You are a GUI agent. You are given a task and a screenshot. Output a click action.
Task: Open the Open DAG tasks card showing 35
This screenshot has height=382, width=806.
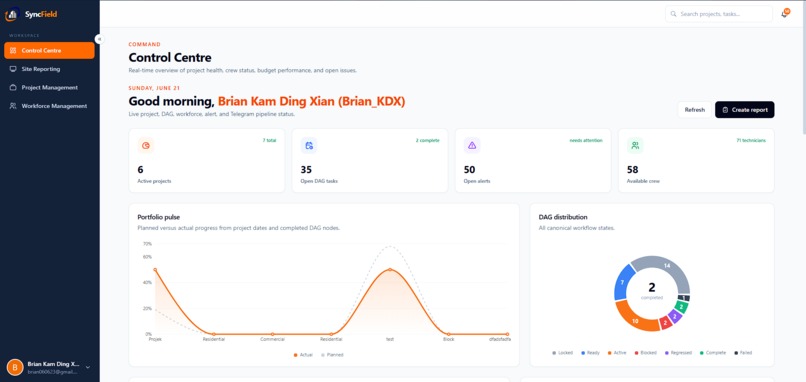(370, 160)
